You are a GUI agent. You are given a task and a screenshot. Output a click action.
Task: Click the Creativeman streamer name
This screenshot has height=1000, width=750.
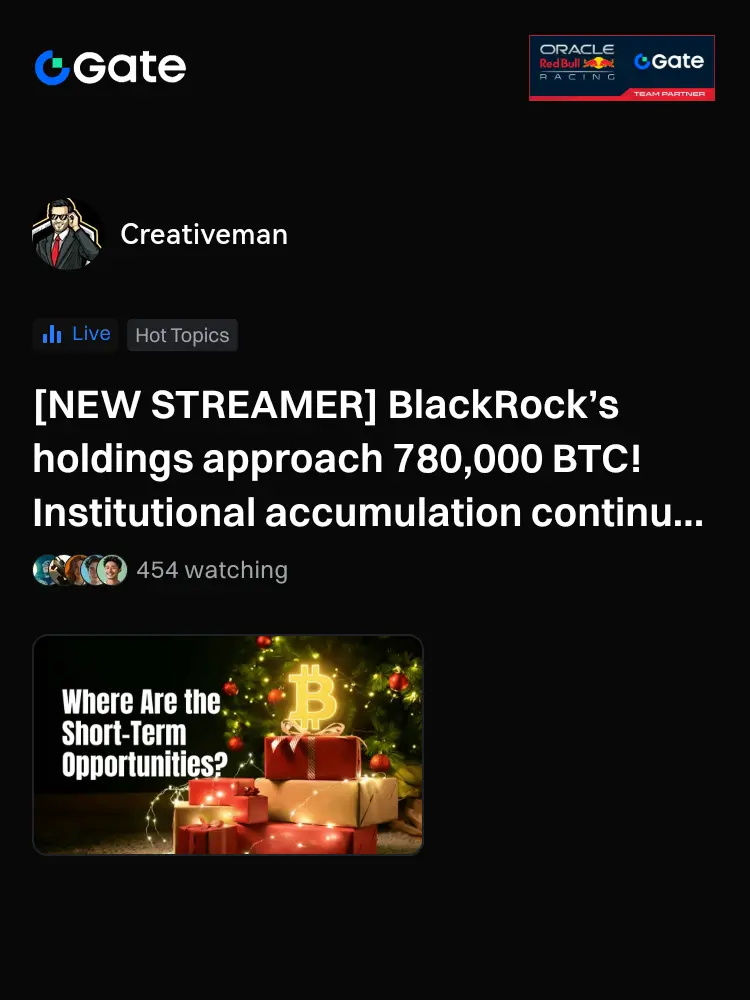(x=204, y=234)
